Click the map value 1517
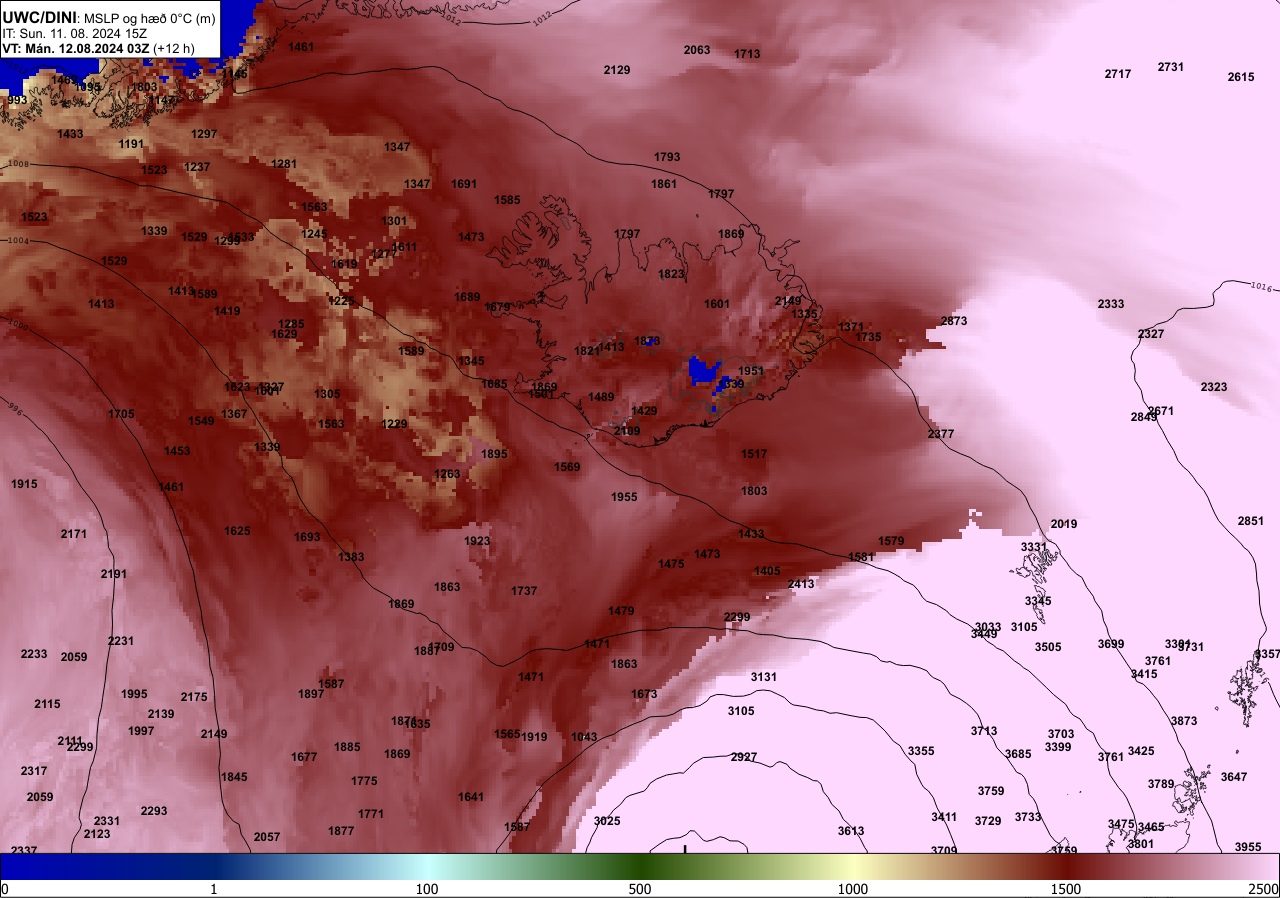 pyautogui.click(x=754, y=454)
